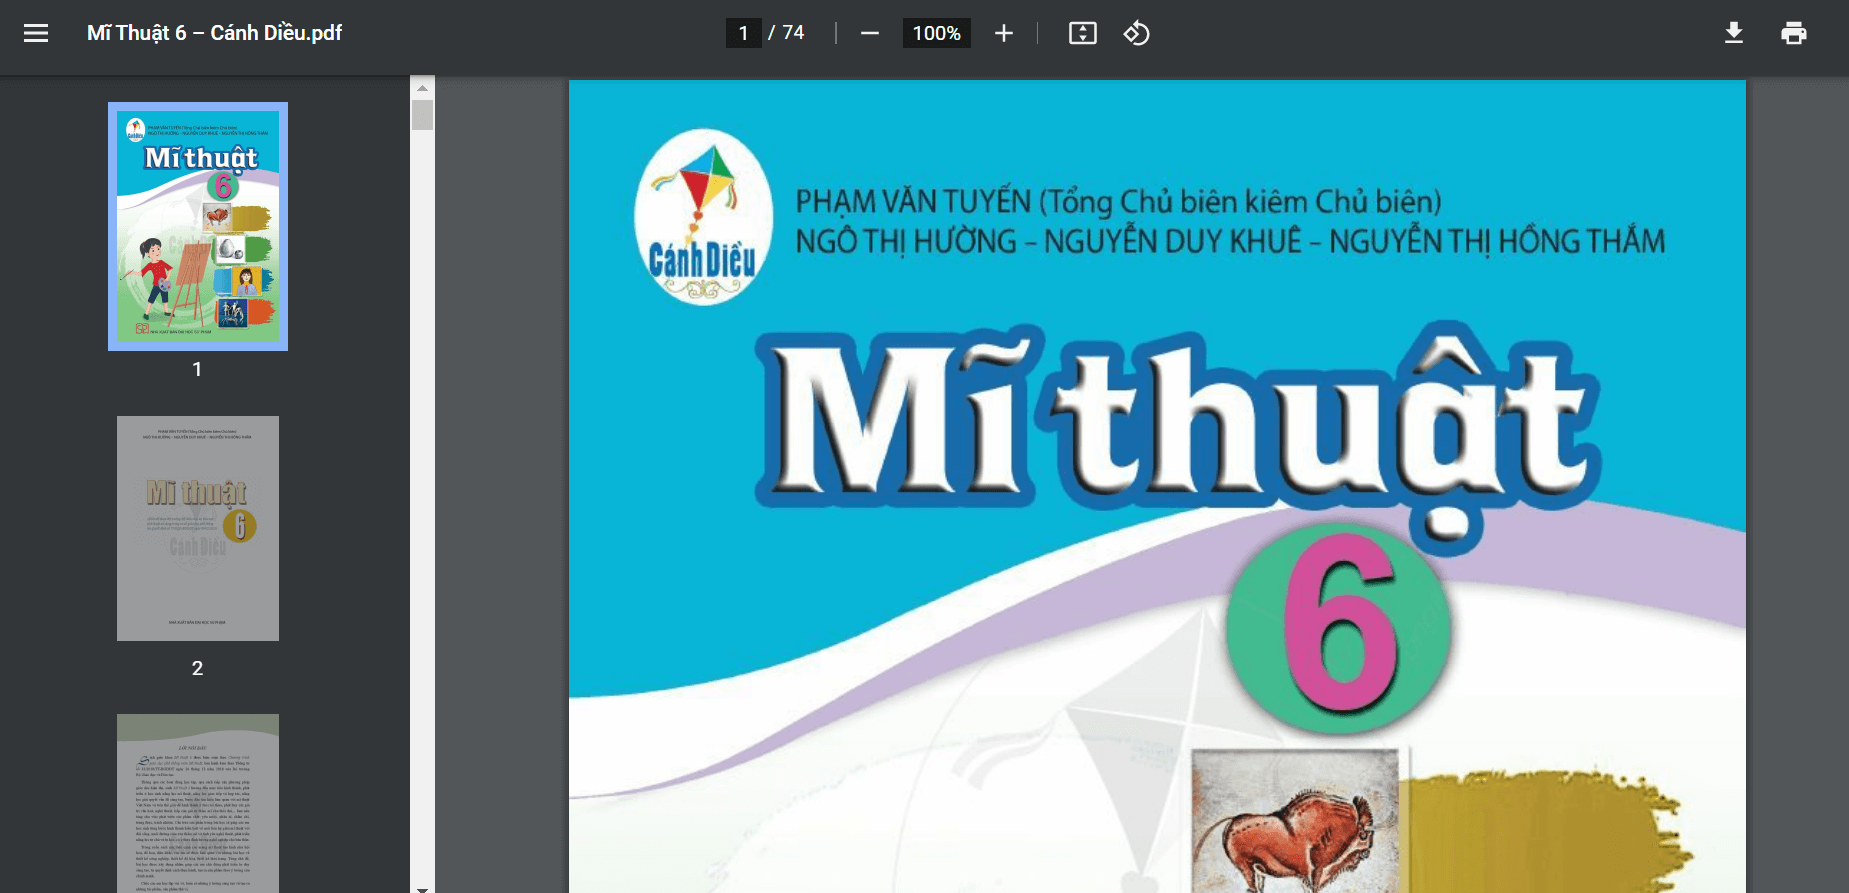Toggle the sidebar hamburger menu

coord(36,33)
